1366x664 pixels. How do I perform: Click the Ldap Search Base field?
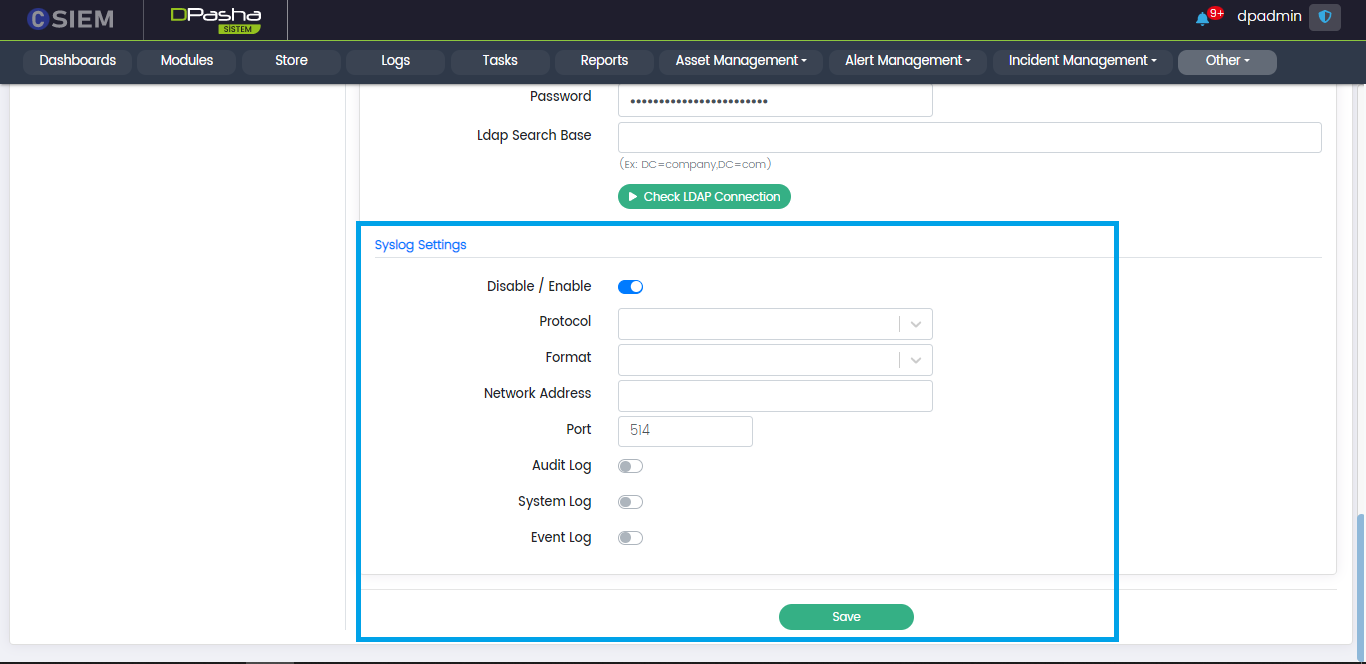pyautogui.click(x=969, y=137)
